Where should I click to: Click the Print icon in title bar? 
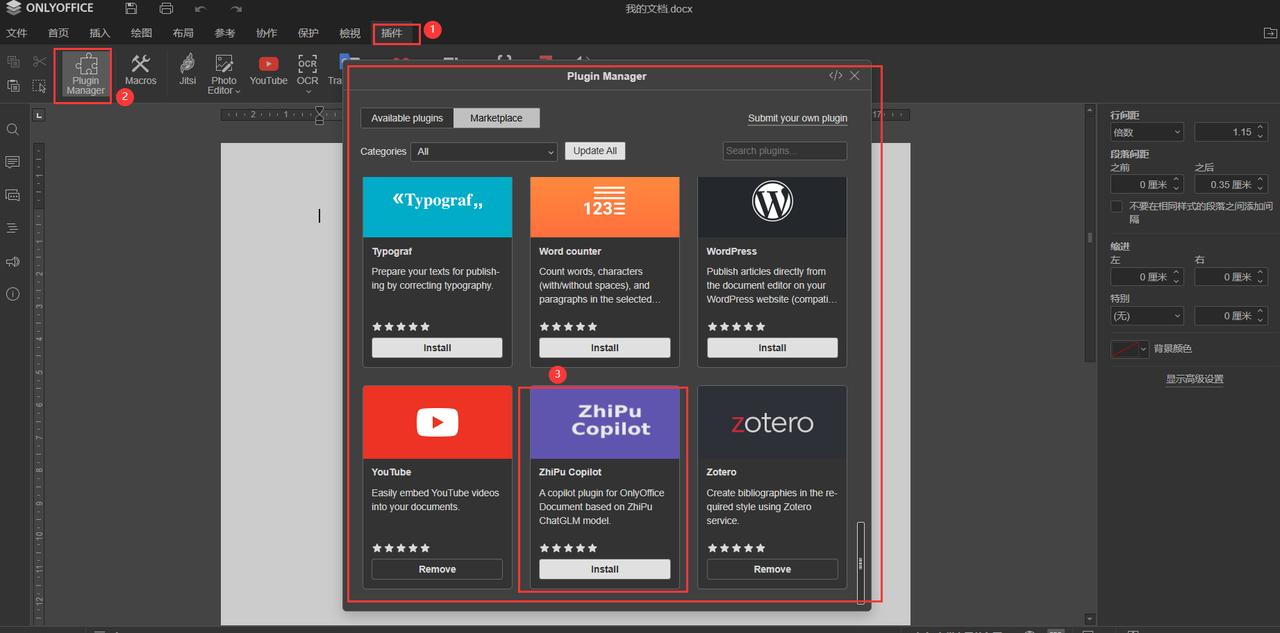click(x=166, y=9)
